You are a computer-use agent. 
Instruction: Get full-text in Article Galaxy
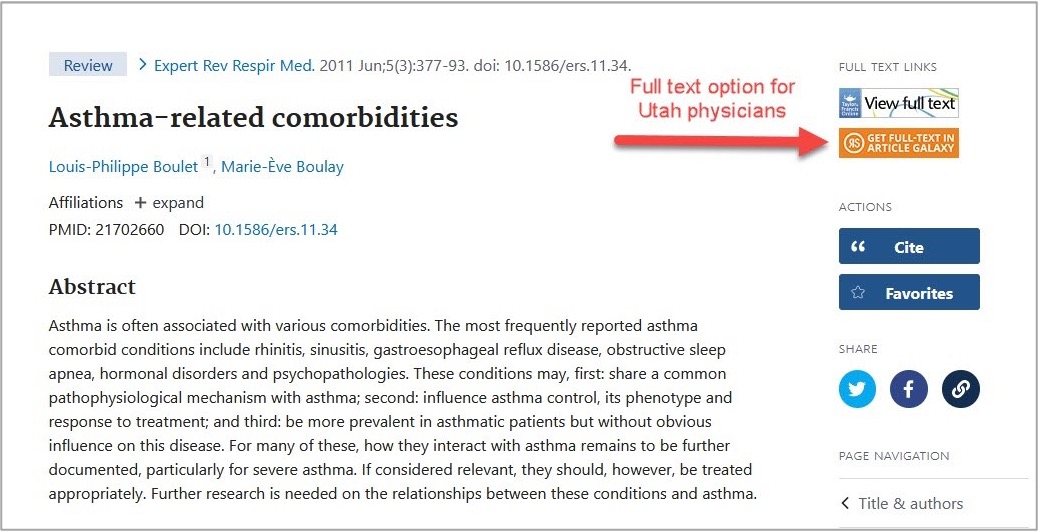(898, 144)
